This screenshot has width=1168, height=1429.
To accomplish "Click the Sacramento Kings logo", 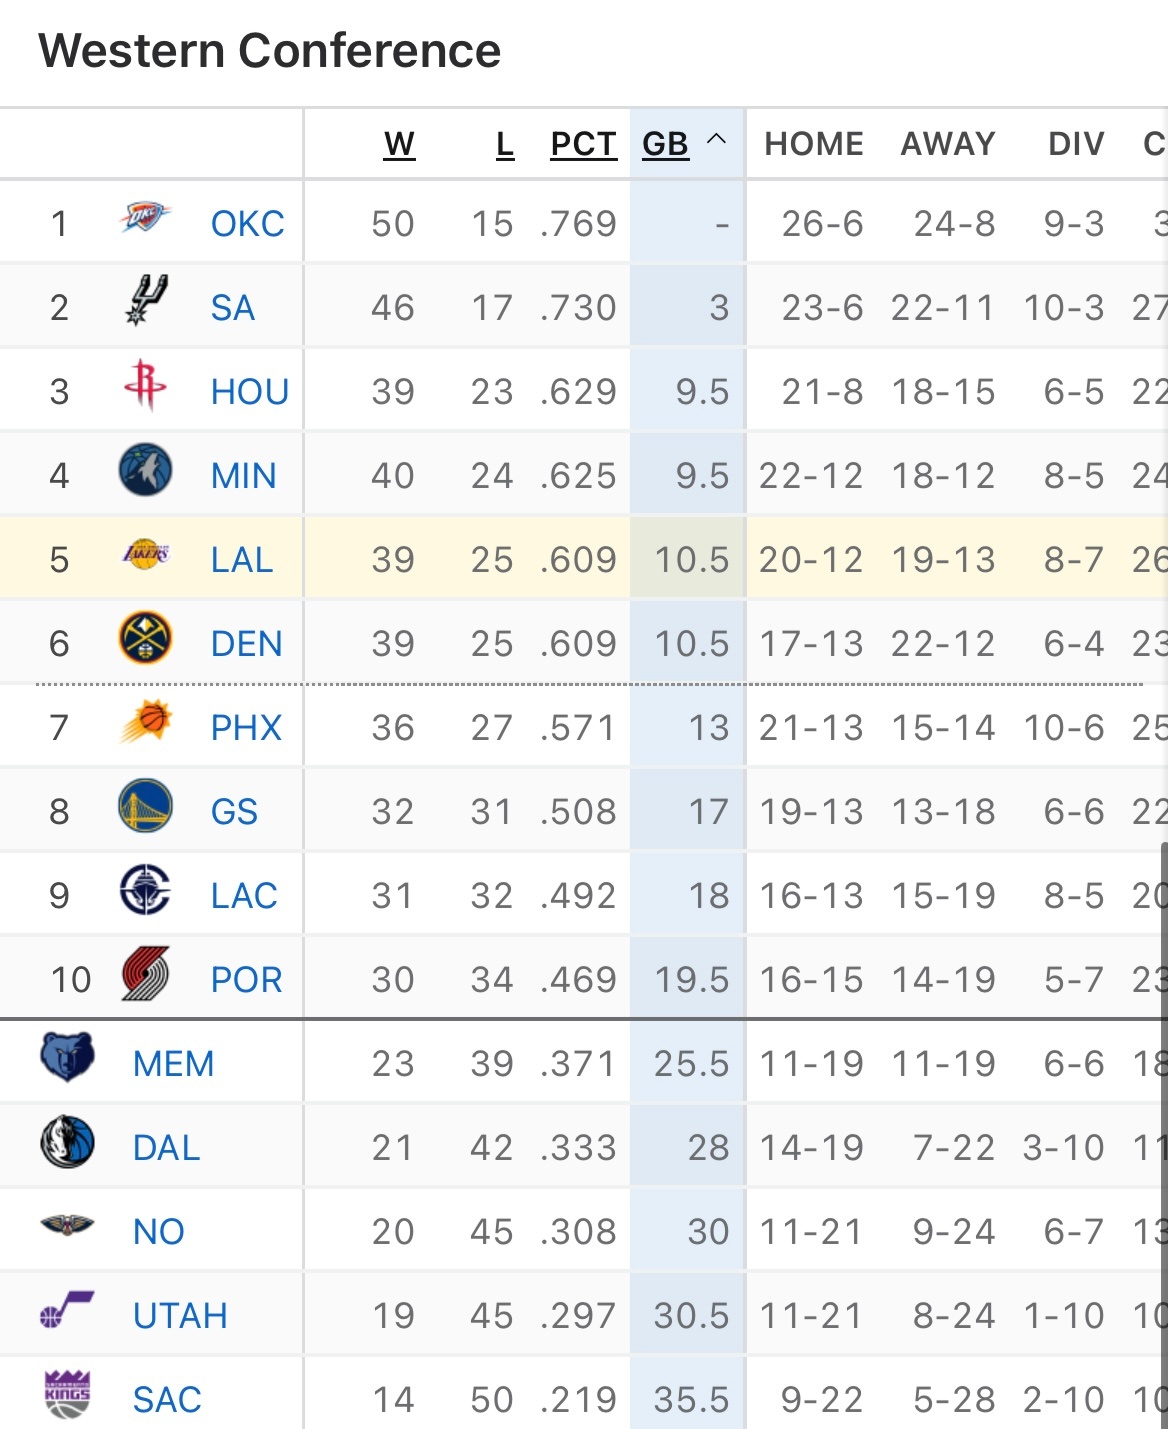I will 67,1394.
